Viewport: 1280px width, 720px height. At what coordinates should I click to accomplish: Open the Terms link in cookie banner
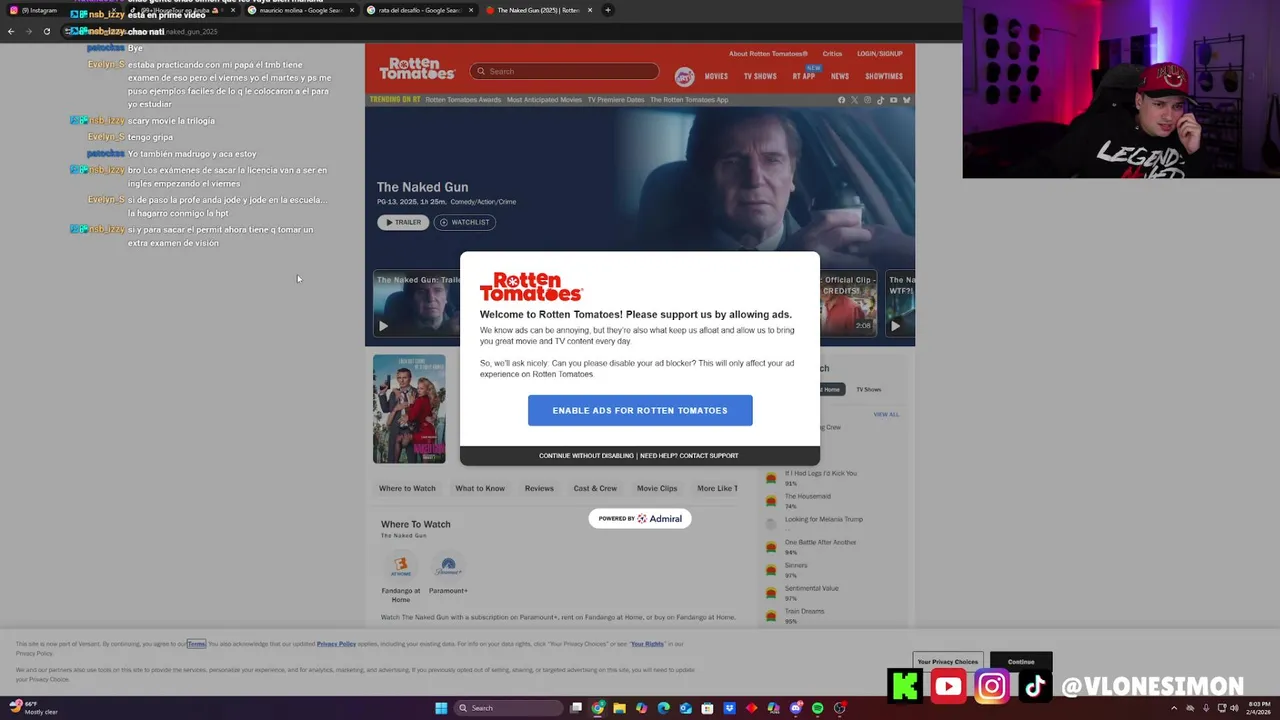(196, 644)
